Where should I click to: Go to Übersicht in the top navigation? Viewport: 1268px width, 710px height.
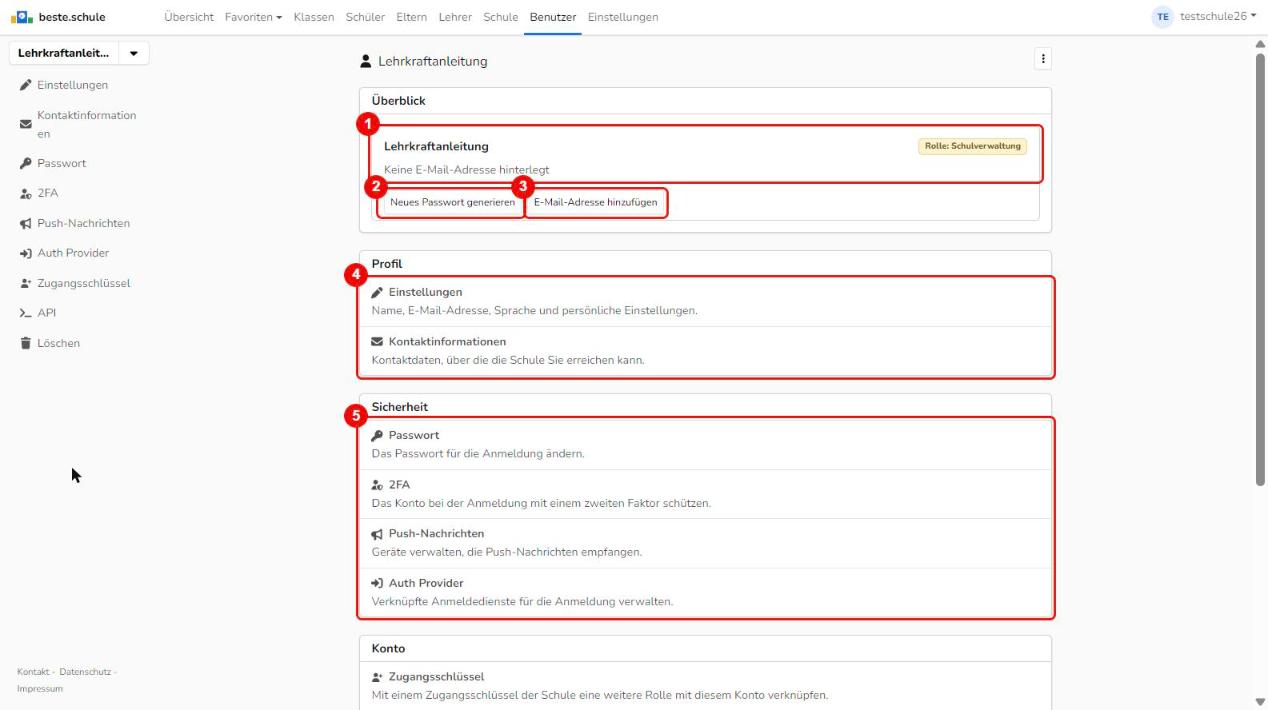pyautogui.click(x=189, y=17)
